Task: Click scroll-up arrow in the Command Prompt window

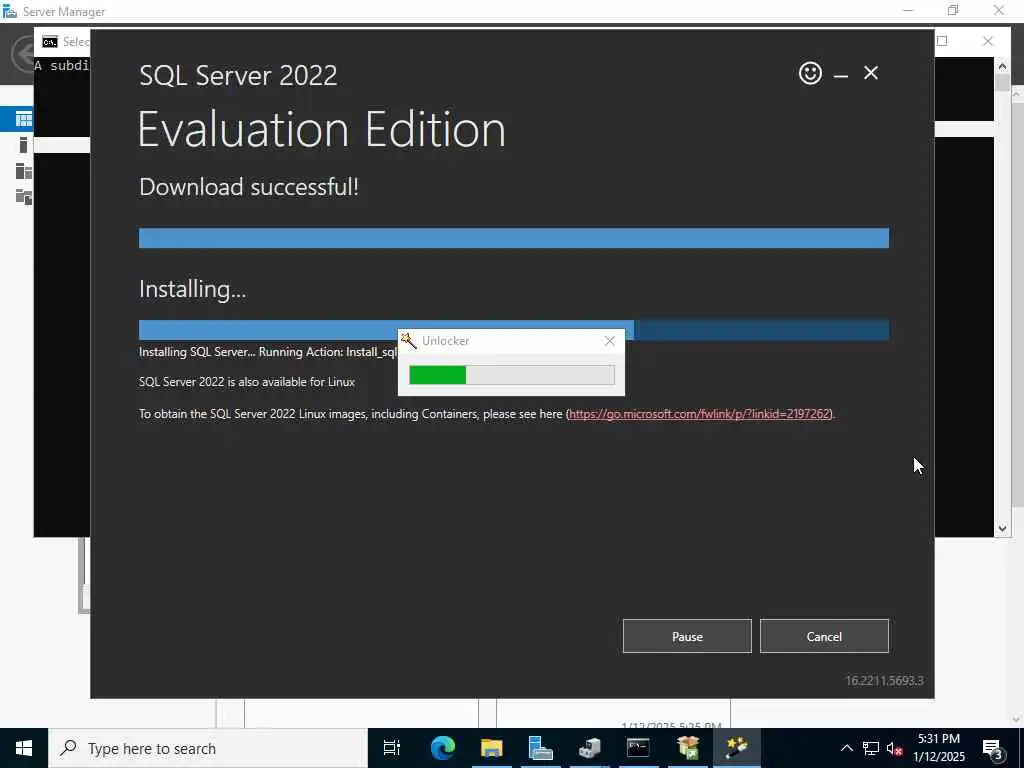Action: [x=1002, y=65]
